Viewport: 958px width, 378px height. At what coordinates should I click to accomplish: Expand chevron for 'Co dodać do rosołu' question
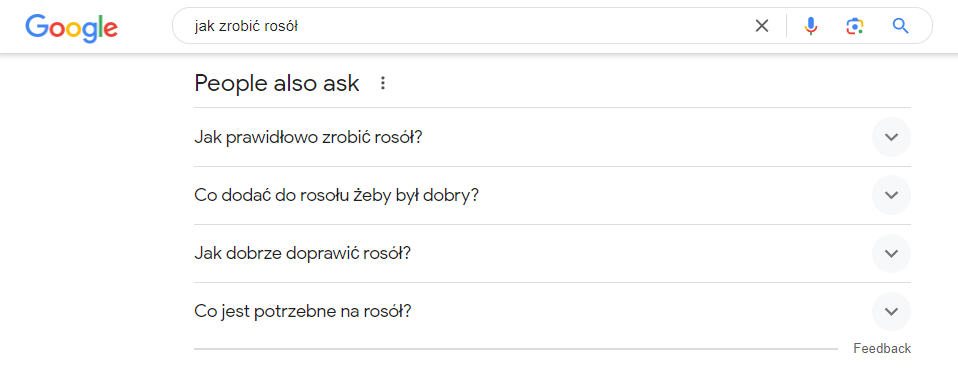(x=891, y=195)
